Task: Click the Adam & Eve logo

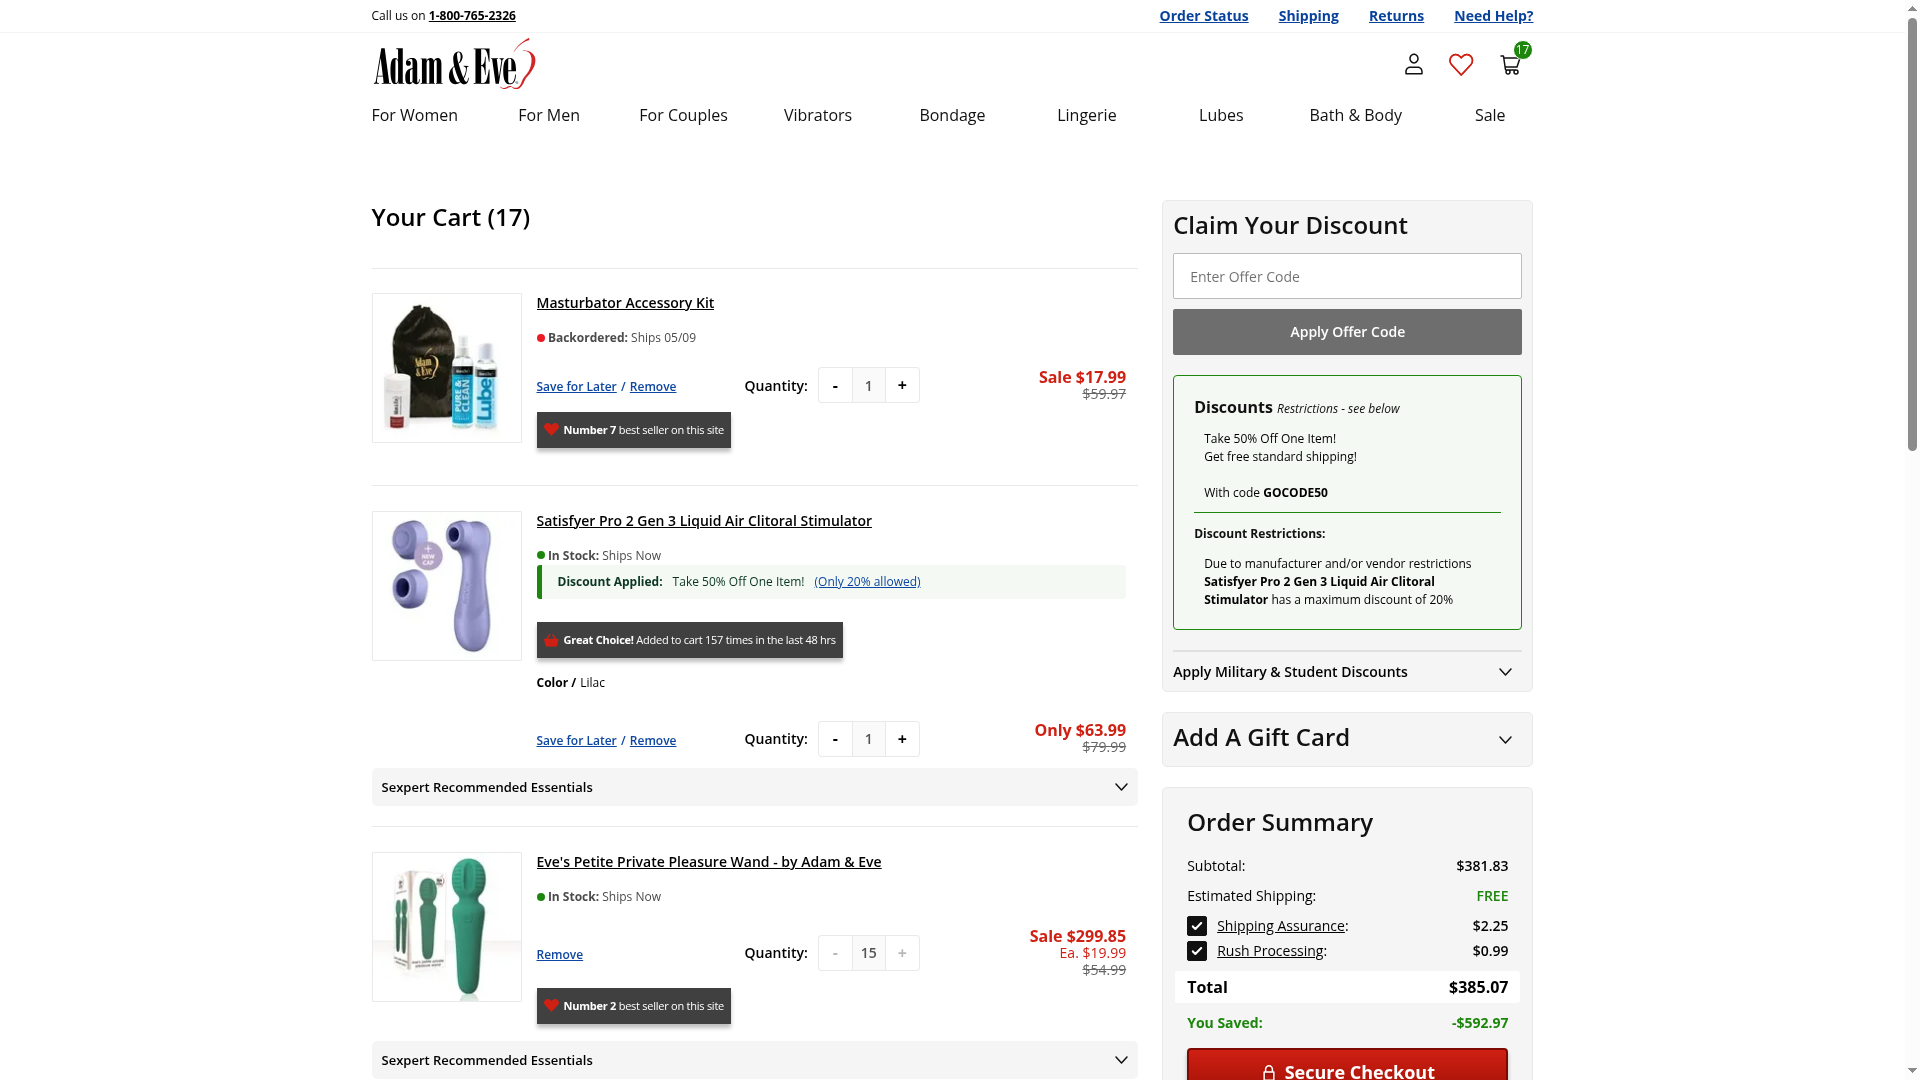Action: click(454, 64)
